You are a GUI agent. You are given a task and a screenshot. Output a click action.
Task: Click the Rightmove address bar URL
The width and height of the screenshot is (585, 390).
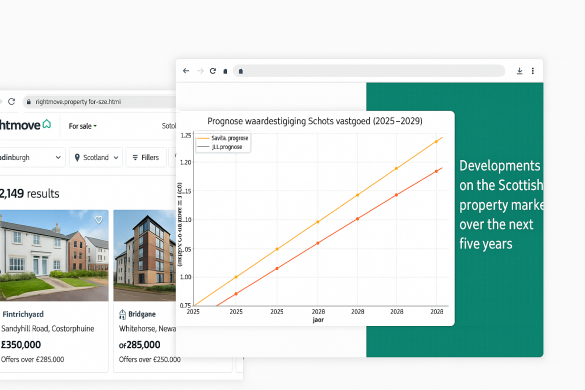click(78, 102)
